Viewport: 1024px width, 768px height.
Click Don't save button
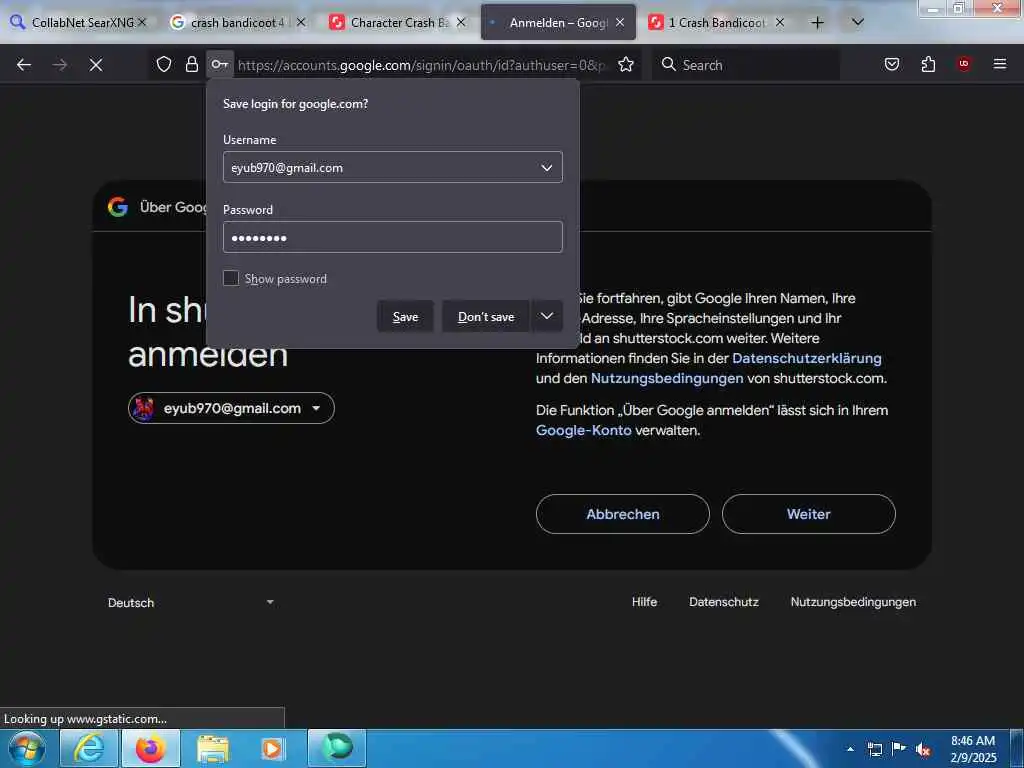(486, 316)
